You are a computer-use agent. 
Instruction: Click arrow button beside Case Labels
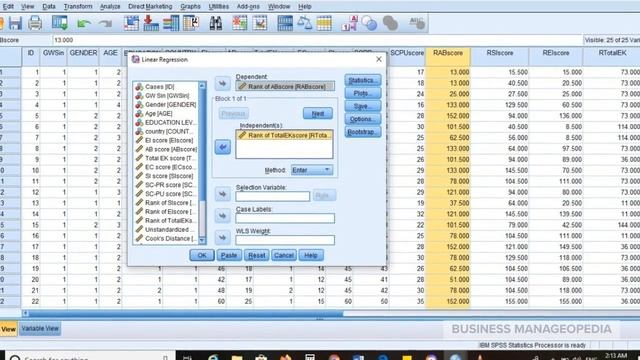coord(222,216)
